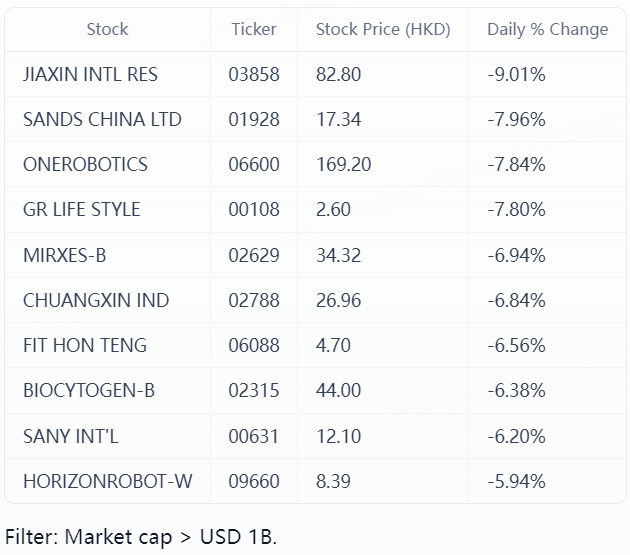The height and width of the screenshot is (555, 630).
Task: Click CHUANGXIN IND stock name
Action: pyautogui.click(x=96, y=301)
